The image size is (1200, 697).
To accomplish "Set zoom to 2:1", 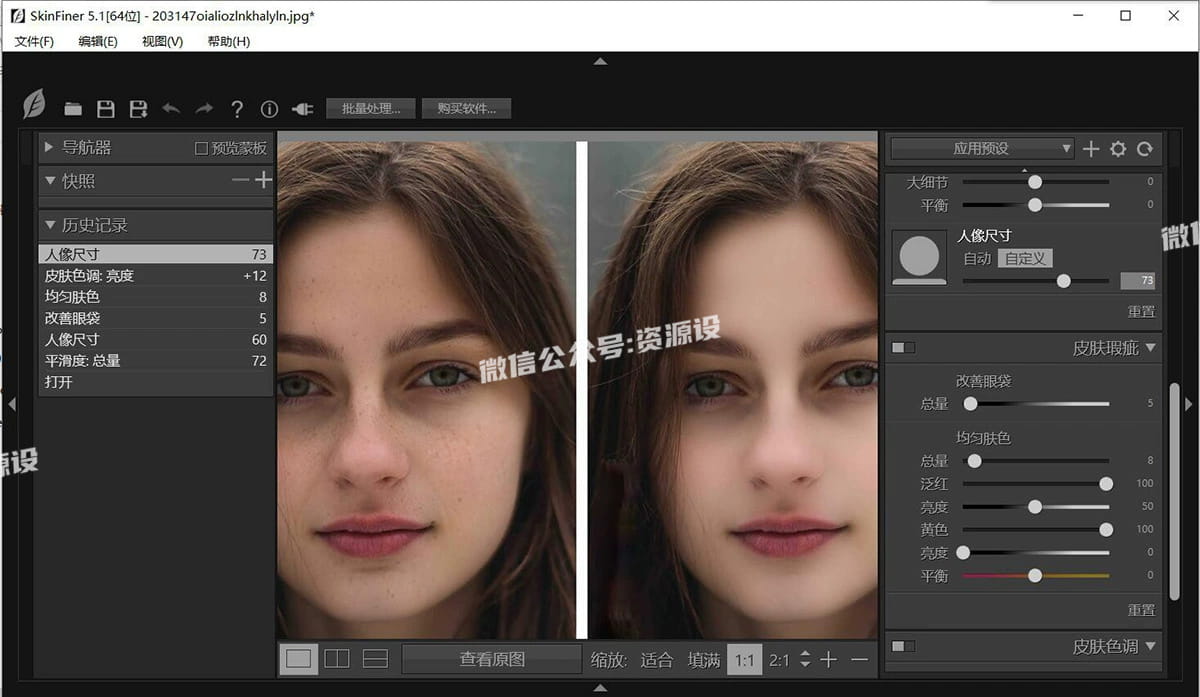I will [779, 660].
